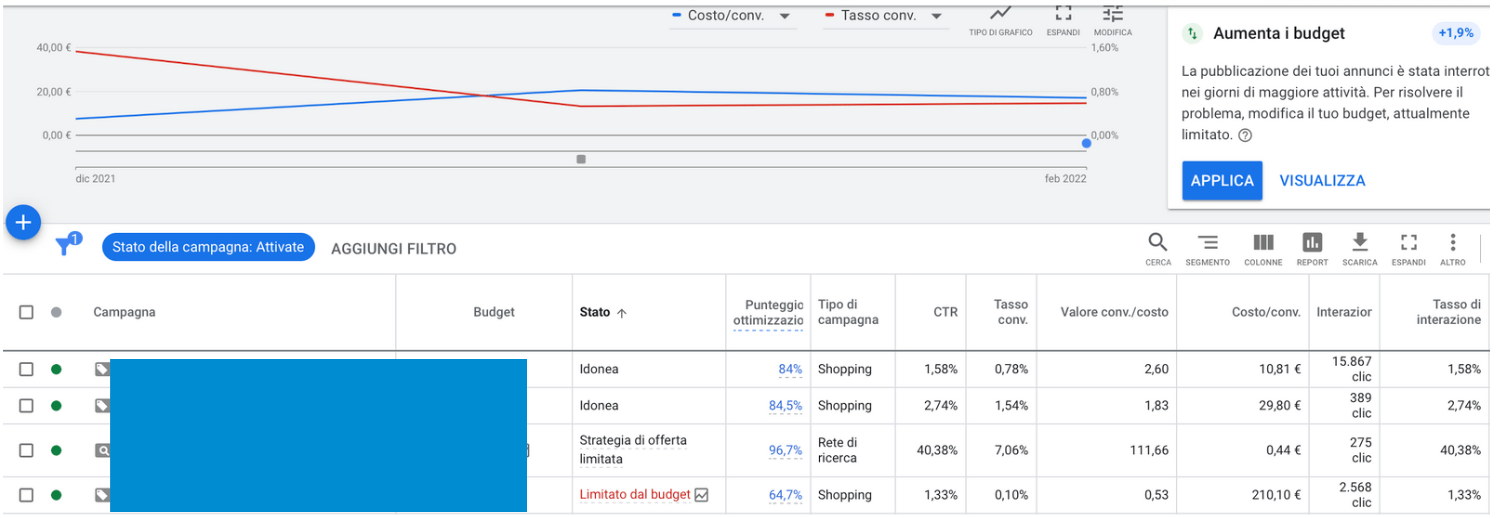Viewport: 1496px width, 518px height.
Task: Sort by Valore conv./costo column
Action: pyautogui.click(x=1114, y=312)
